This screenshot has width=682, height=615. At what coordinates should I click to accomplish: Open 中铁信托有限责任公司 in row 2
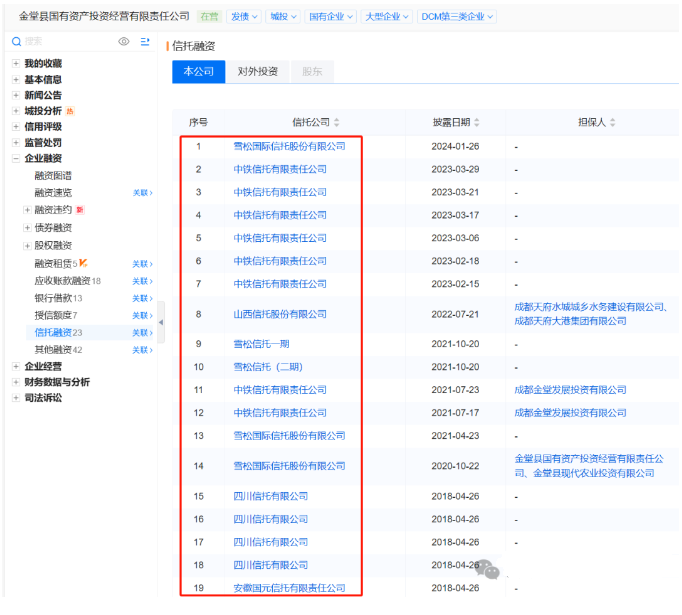[280, 169]
